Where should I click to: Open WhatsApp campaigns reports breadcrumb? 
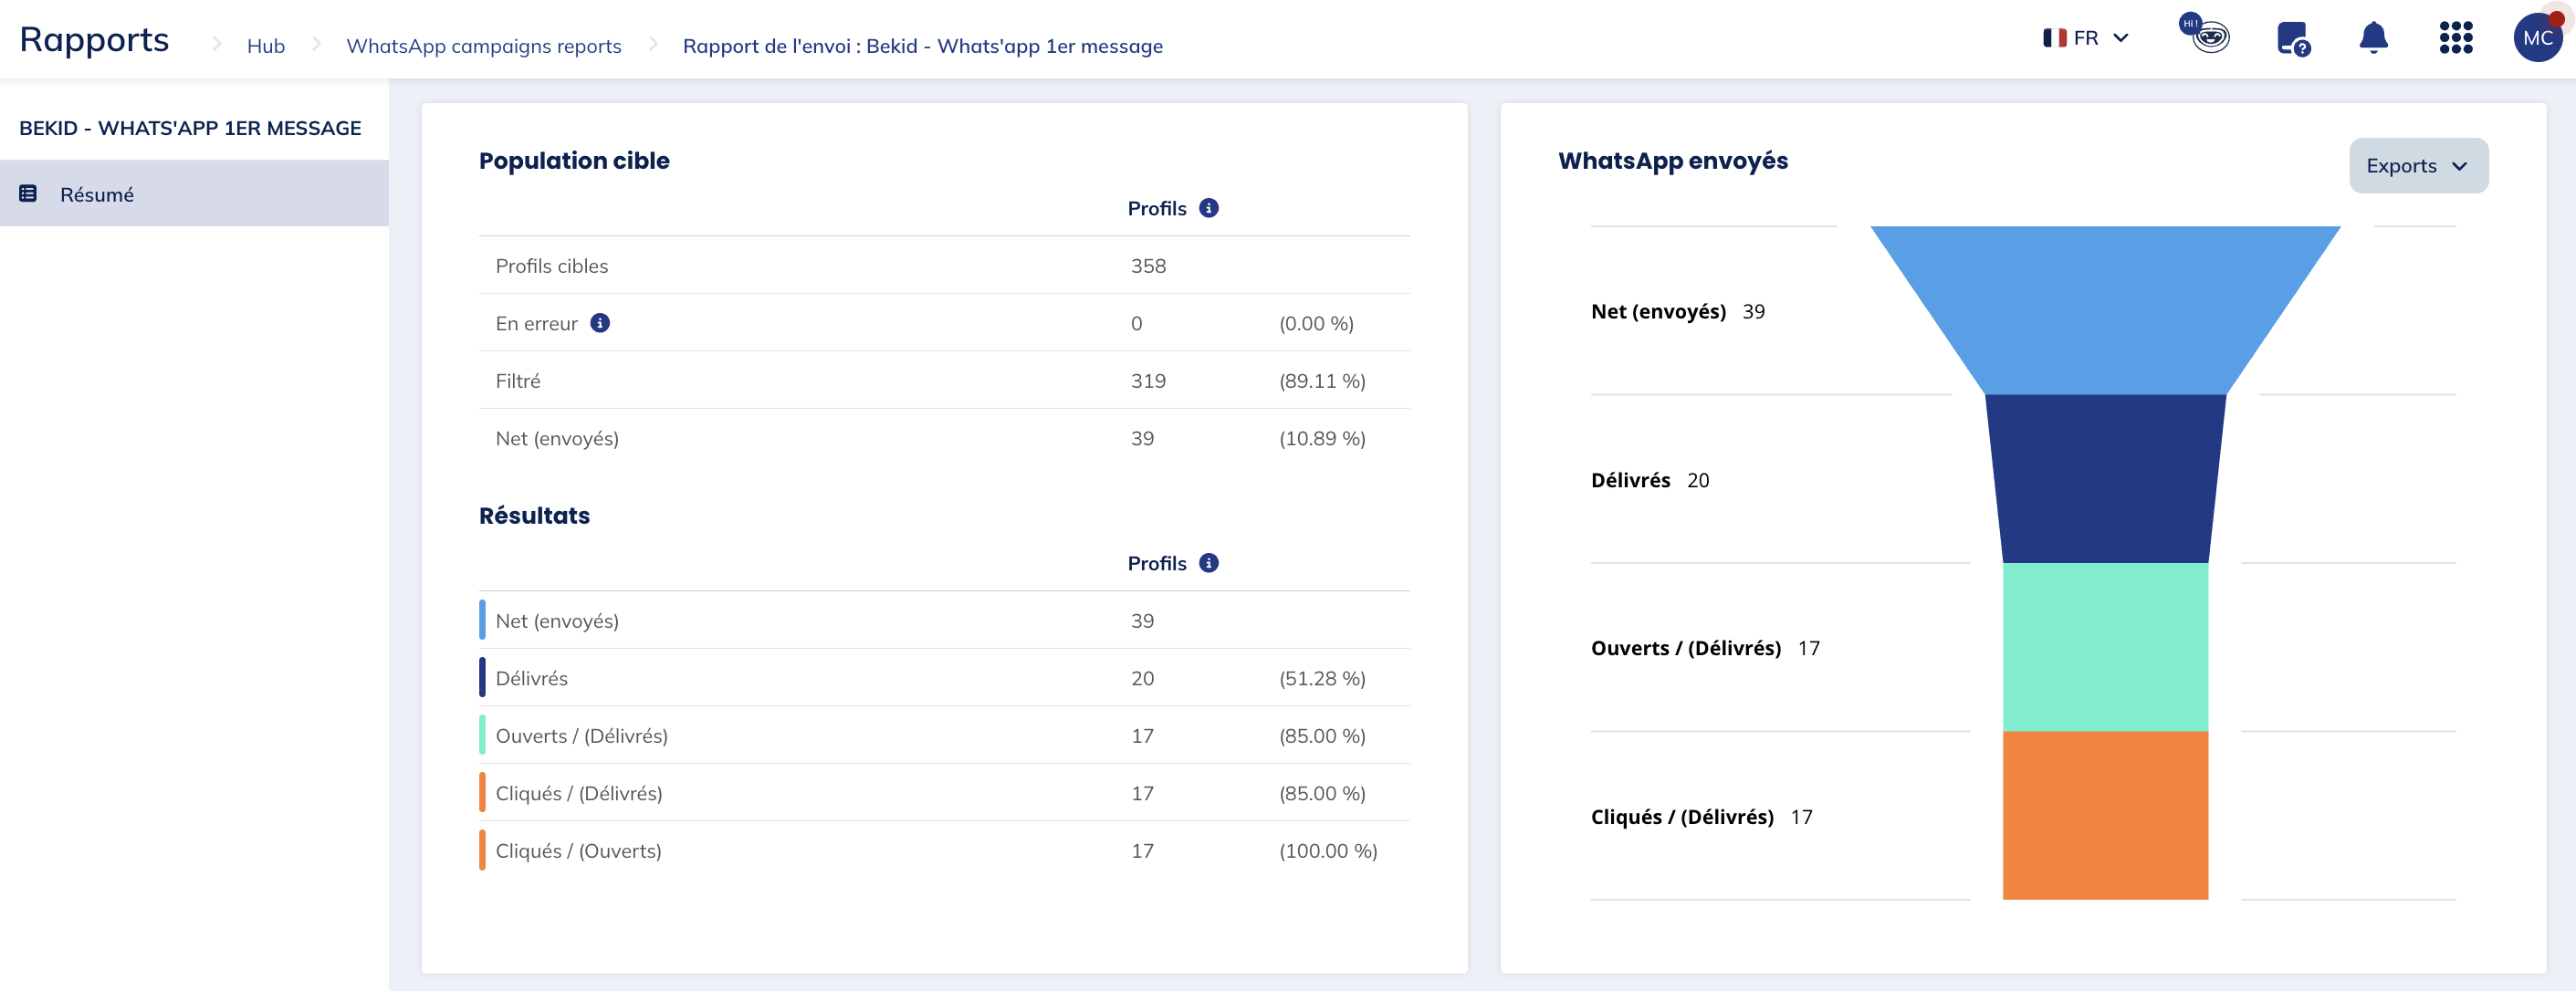click(483, 45)
